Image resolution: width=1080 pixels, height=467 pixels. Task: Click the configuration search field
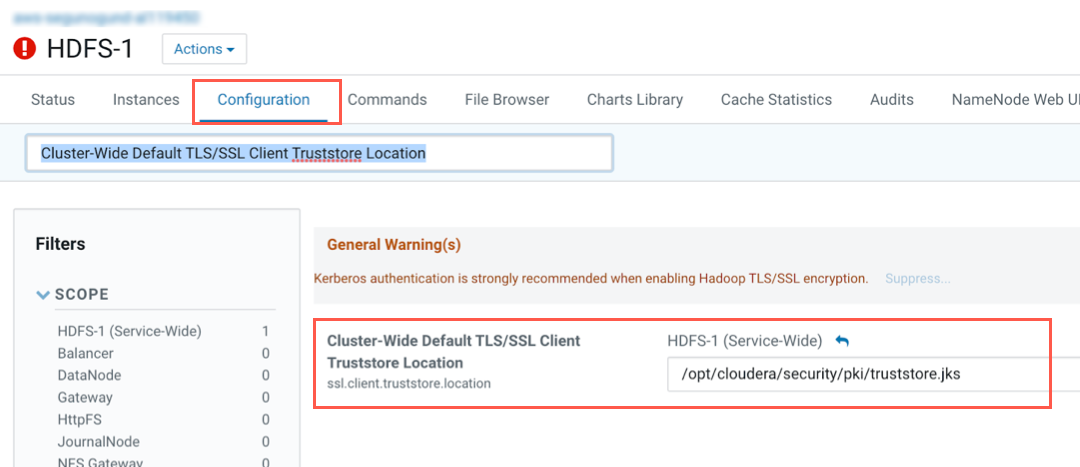319,153
